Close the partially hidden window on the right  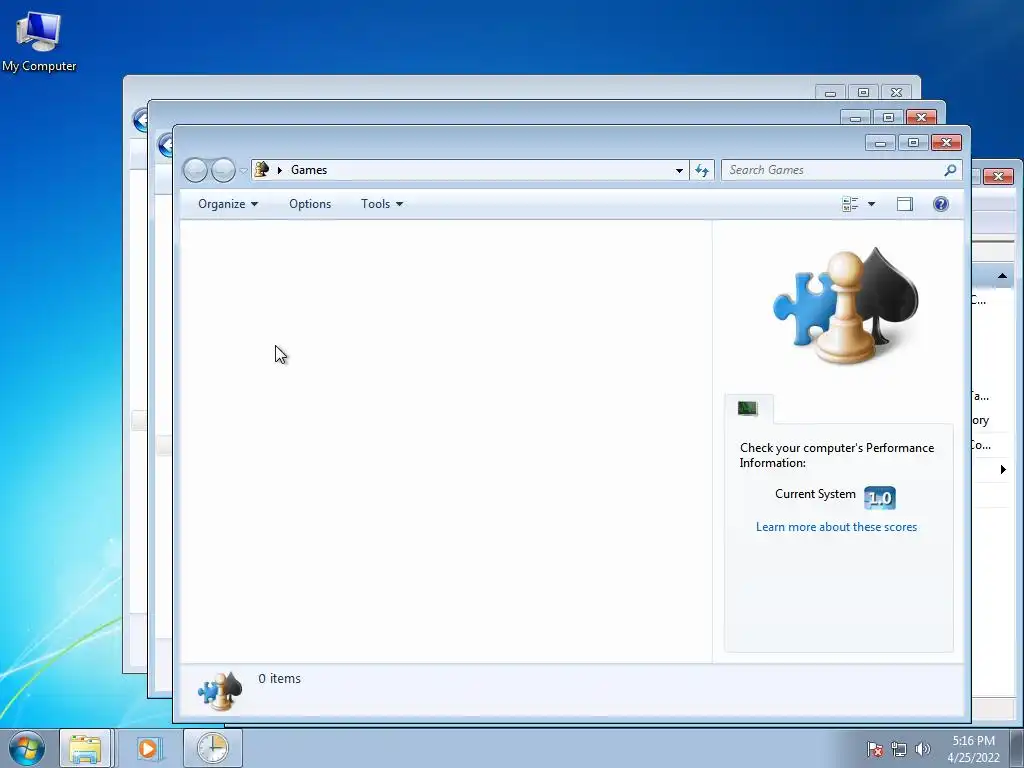(x=998, y=176)
